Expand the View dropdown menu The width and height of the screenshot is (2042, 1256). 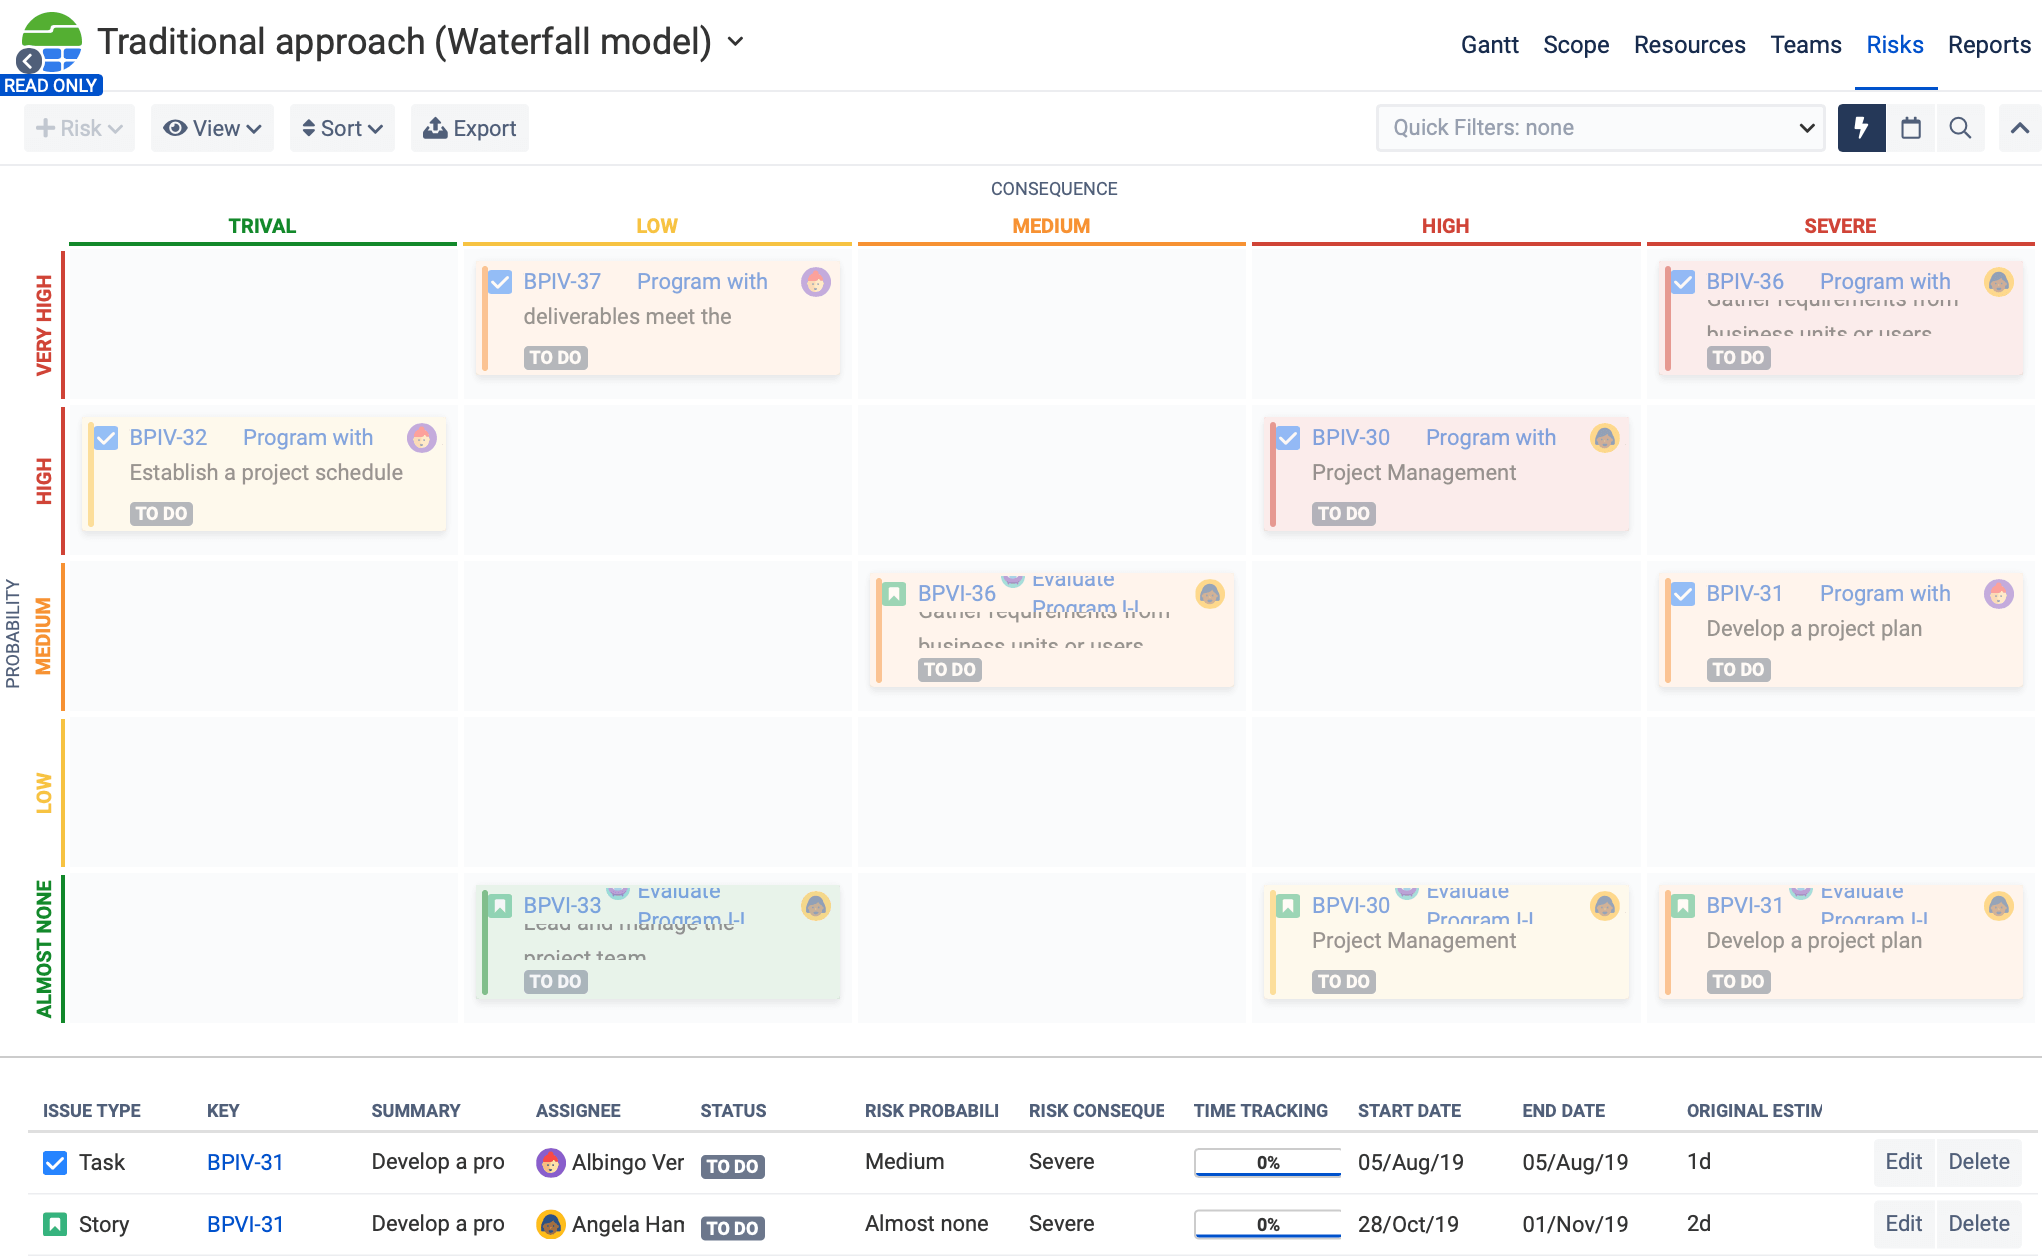(212, 128)
